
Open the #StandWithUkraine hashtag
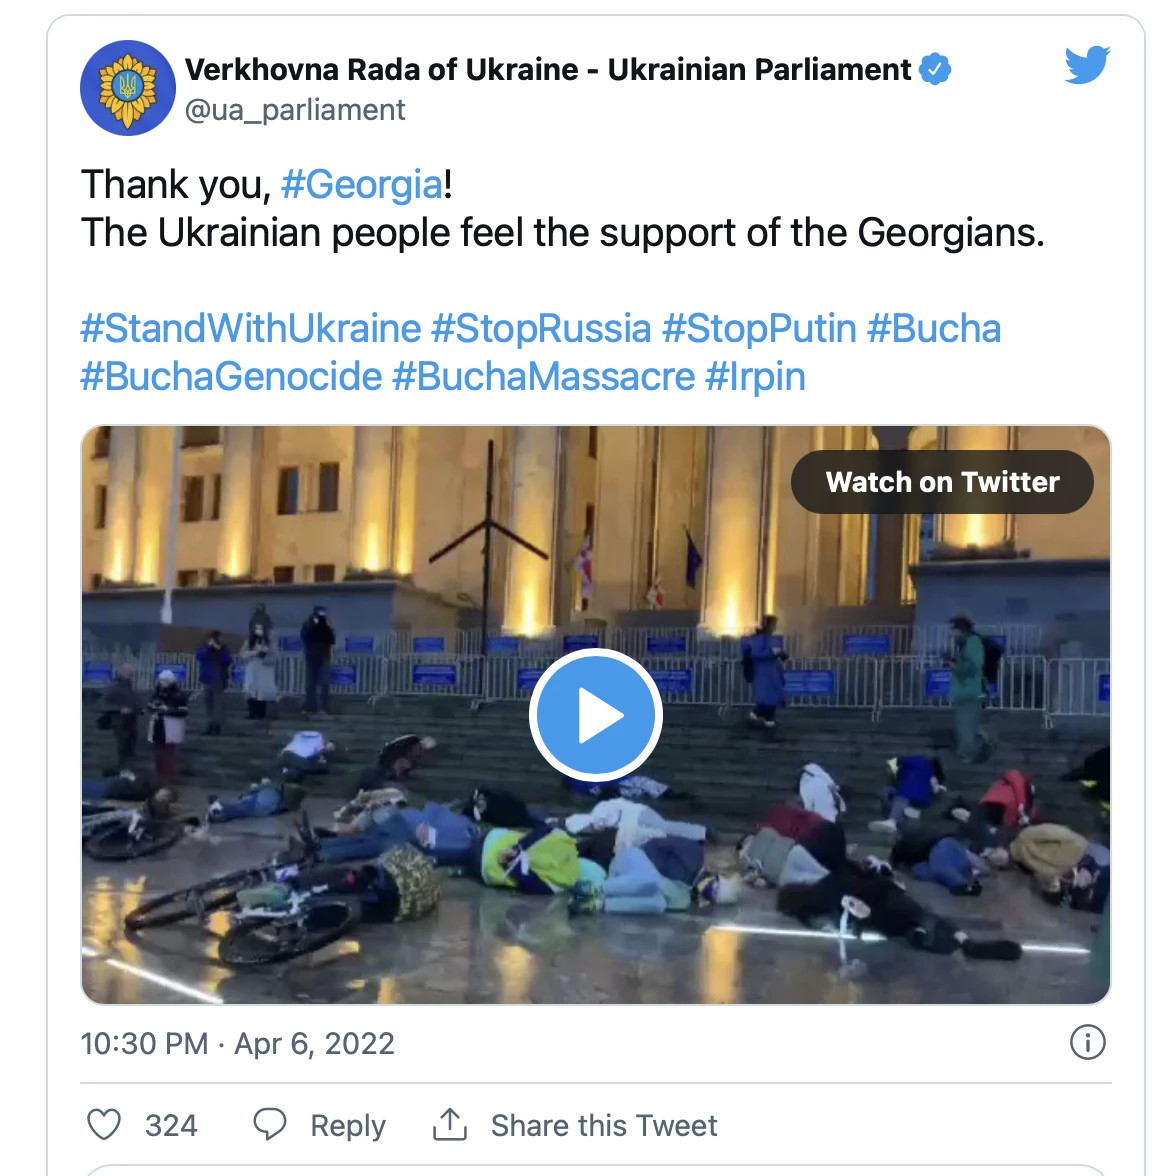(x=251, y=328)
